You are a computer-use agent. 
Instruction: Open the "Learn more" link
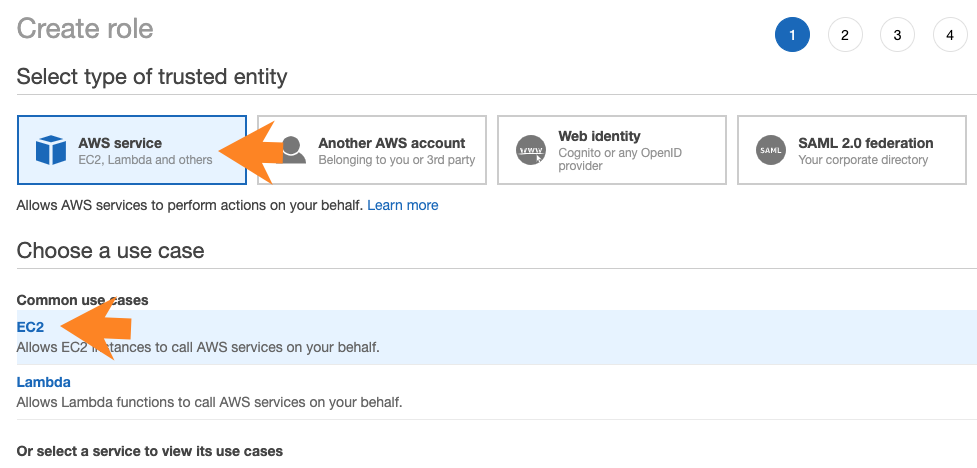403,205
